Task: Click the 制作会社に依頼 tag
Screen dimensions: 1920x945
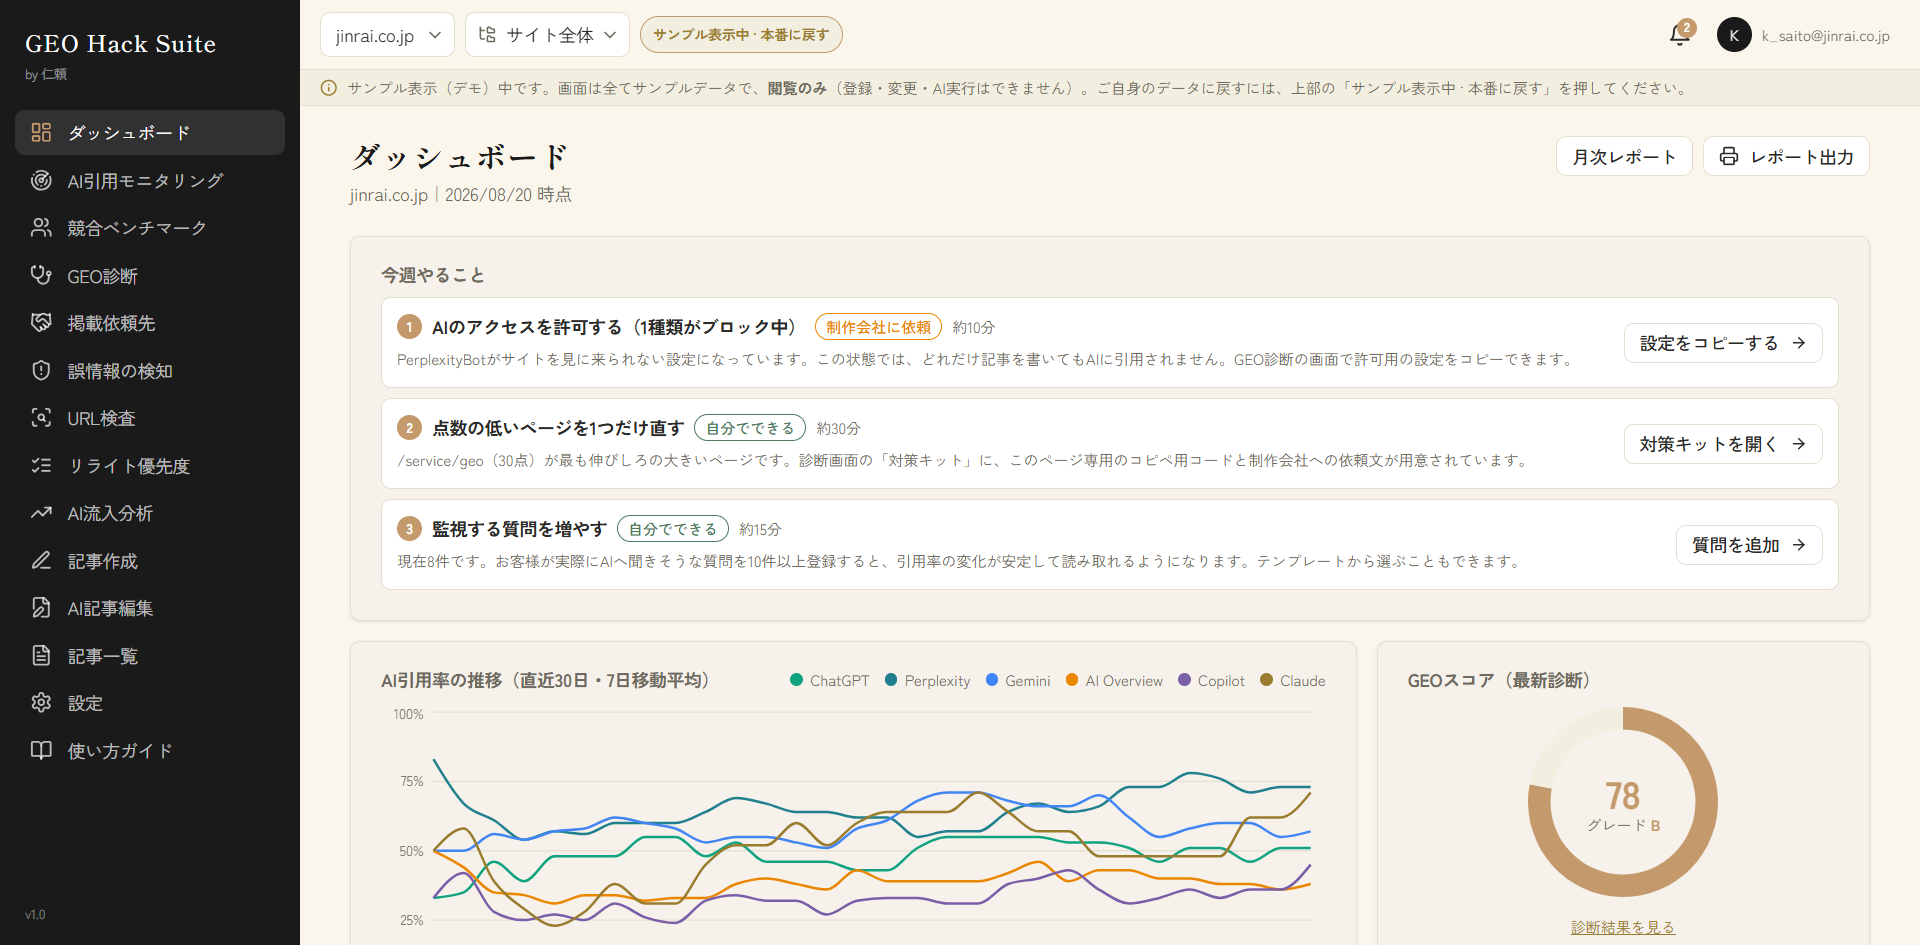Action: (878, 327)
